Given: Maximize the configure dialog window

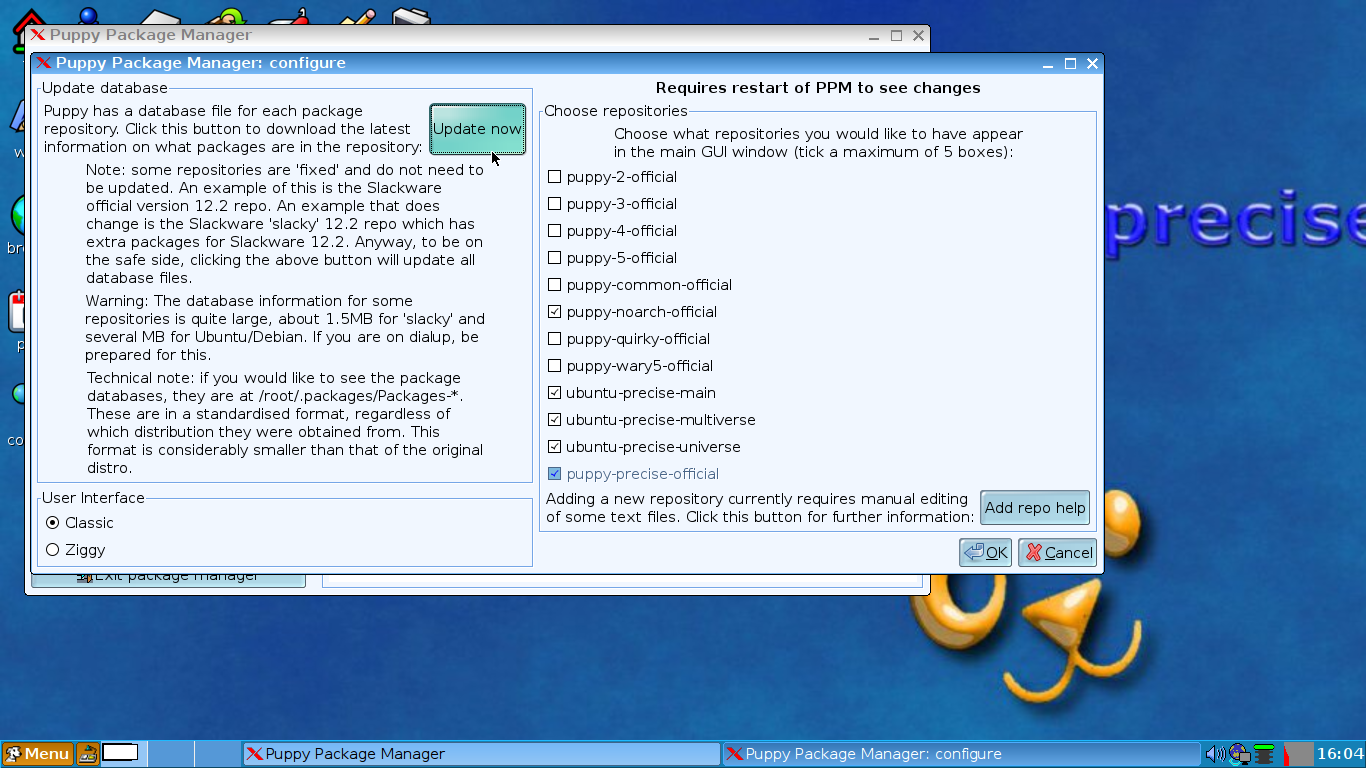Looking at the screenshot, I should pyautogui.click(x=1070, y=63).
